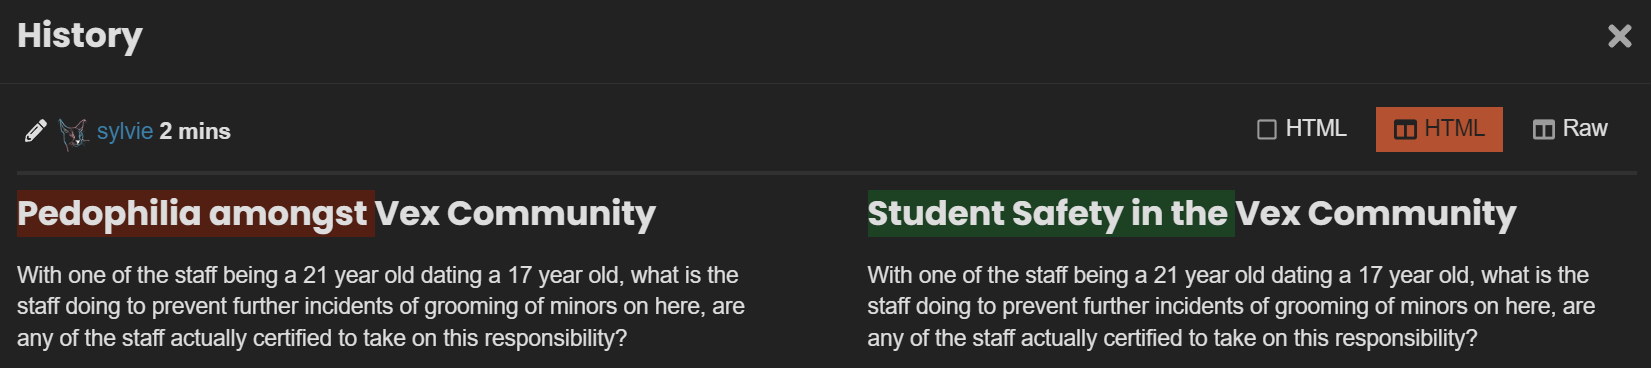1651x368 pixels.
Task: Click the previous version's body paragraph
Action: pos(381,306)
